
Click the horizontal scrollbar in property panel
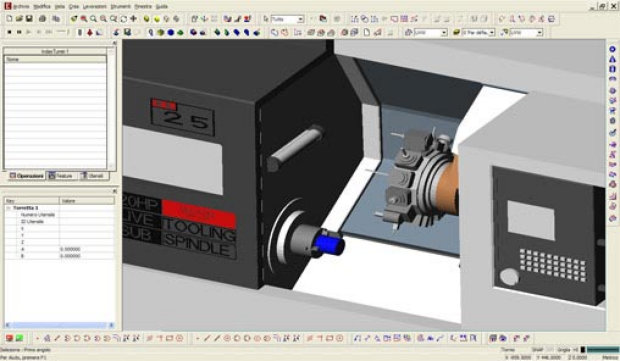[x=59, y=325]
